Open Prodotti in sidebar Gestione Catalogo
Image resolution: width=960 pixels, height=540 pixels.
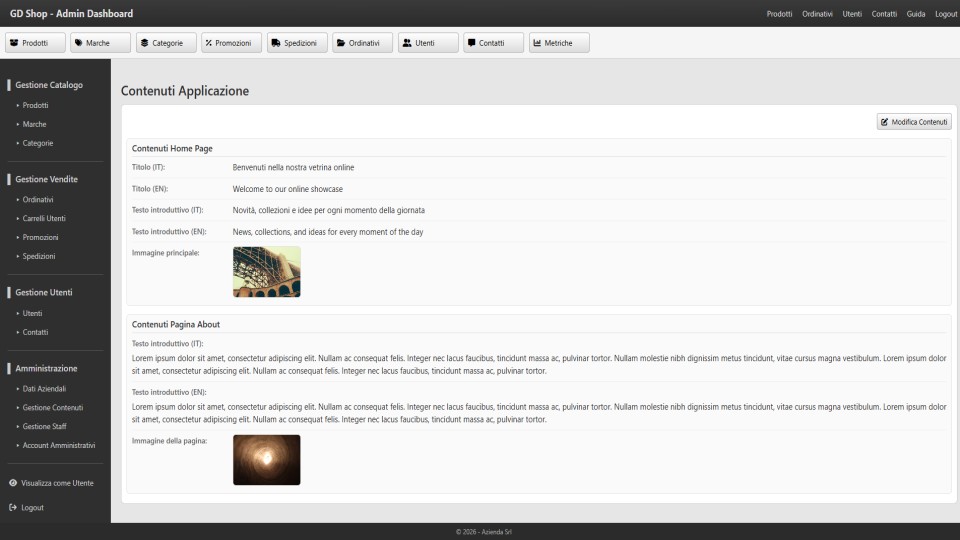click(x=36, y=105)
